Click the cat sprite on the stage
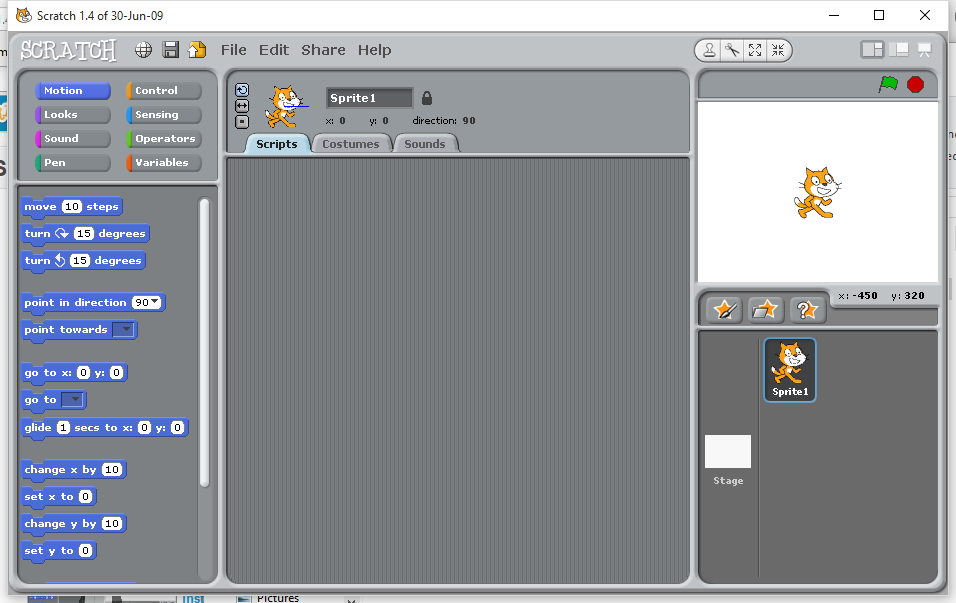Image resolution: width=956 pixels, height=603 pixels. (818, 193)
